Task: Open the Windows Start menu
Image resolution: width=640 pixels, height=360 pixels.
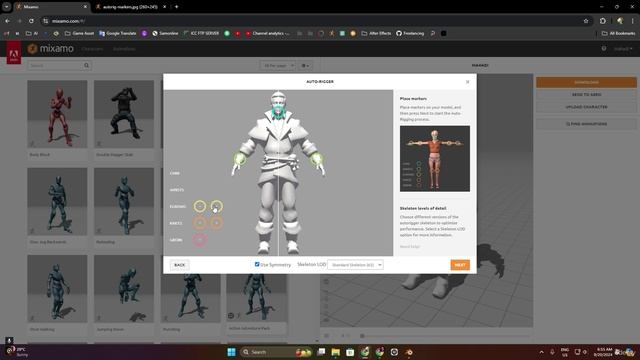Action: [x=231, y=352]
